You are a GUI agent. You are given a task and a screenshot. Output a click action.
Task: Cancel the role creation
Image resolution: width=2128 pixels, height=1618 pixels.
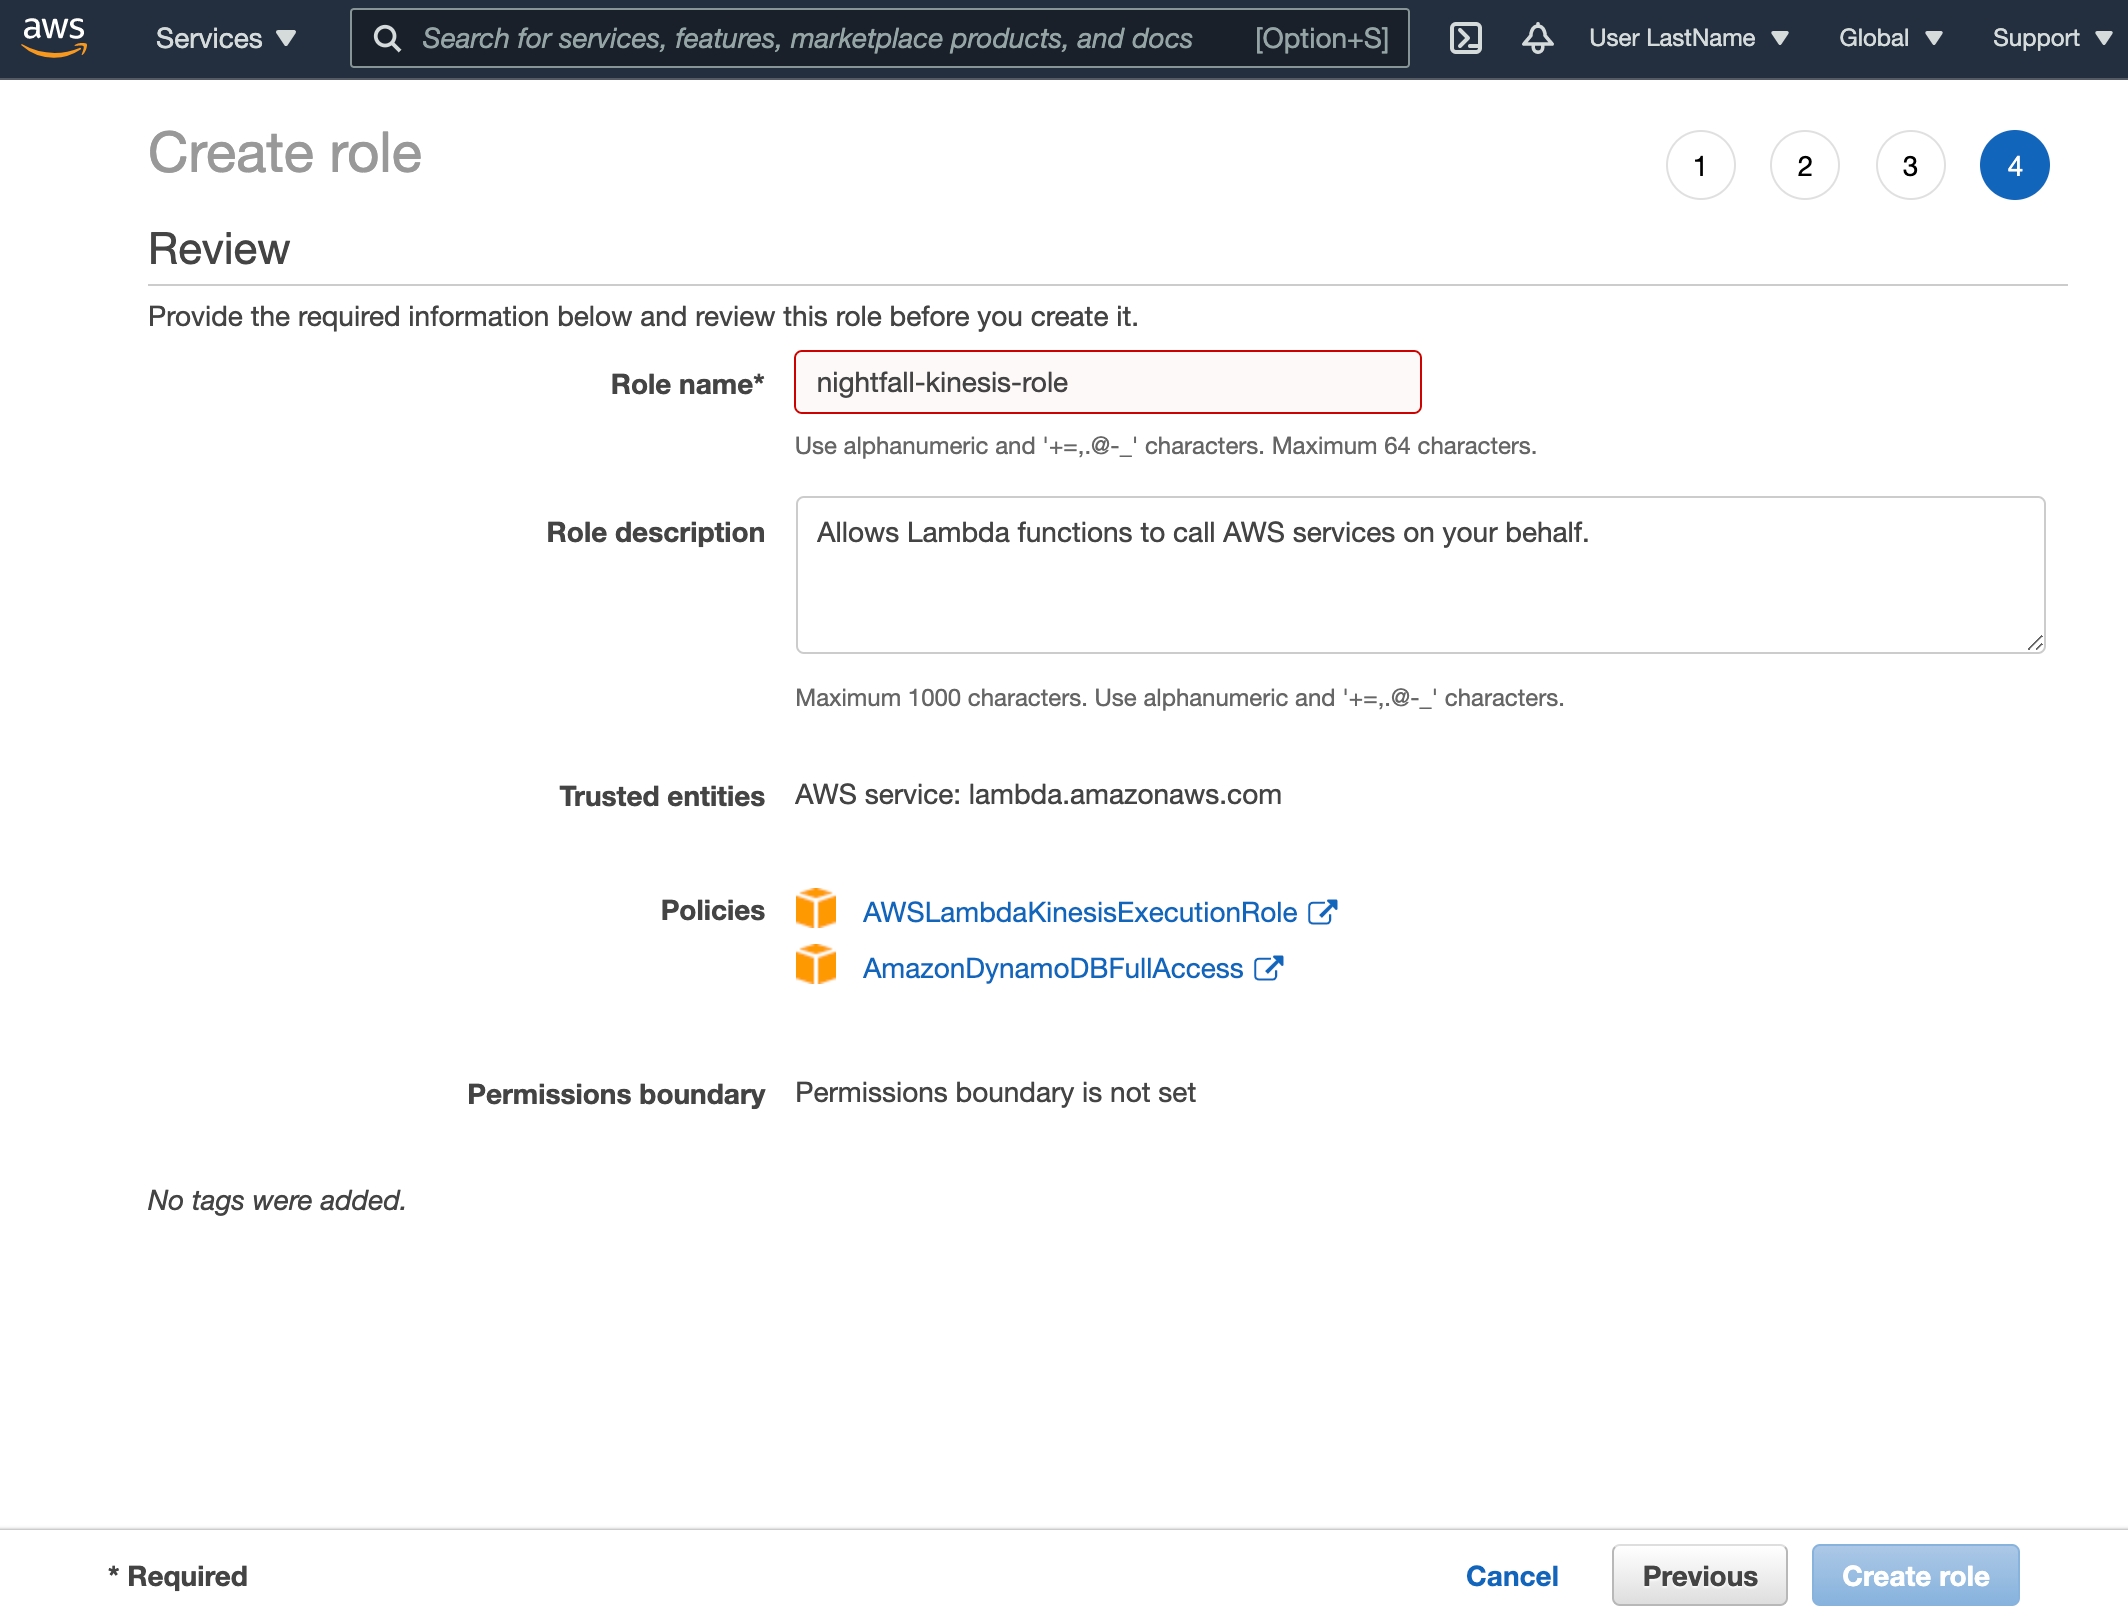point(1512,1576)
